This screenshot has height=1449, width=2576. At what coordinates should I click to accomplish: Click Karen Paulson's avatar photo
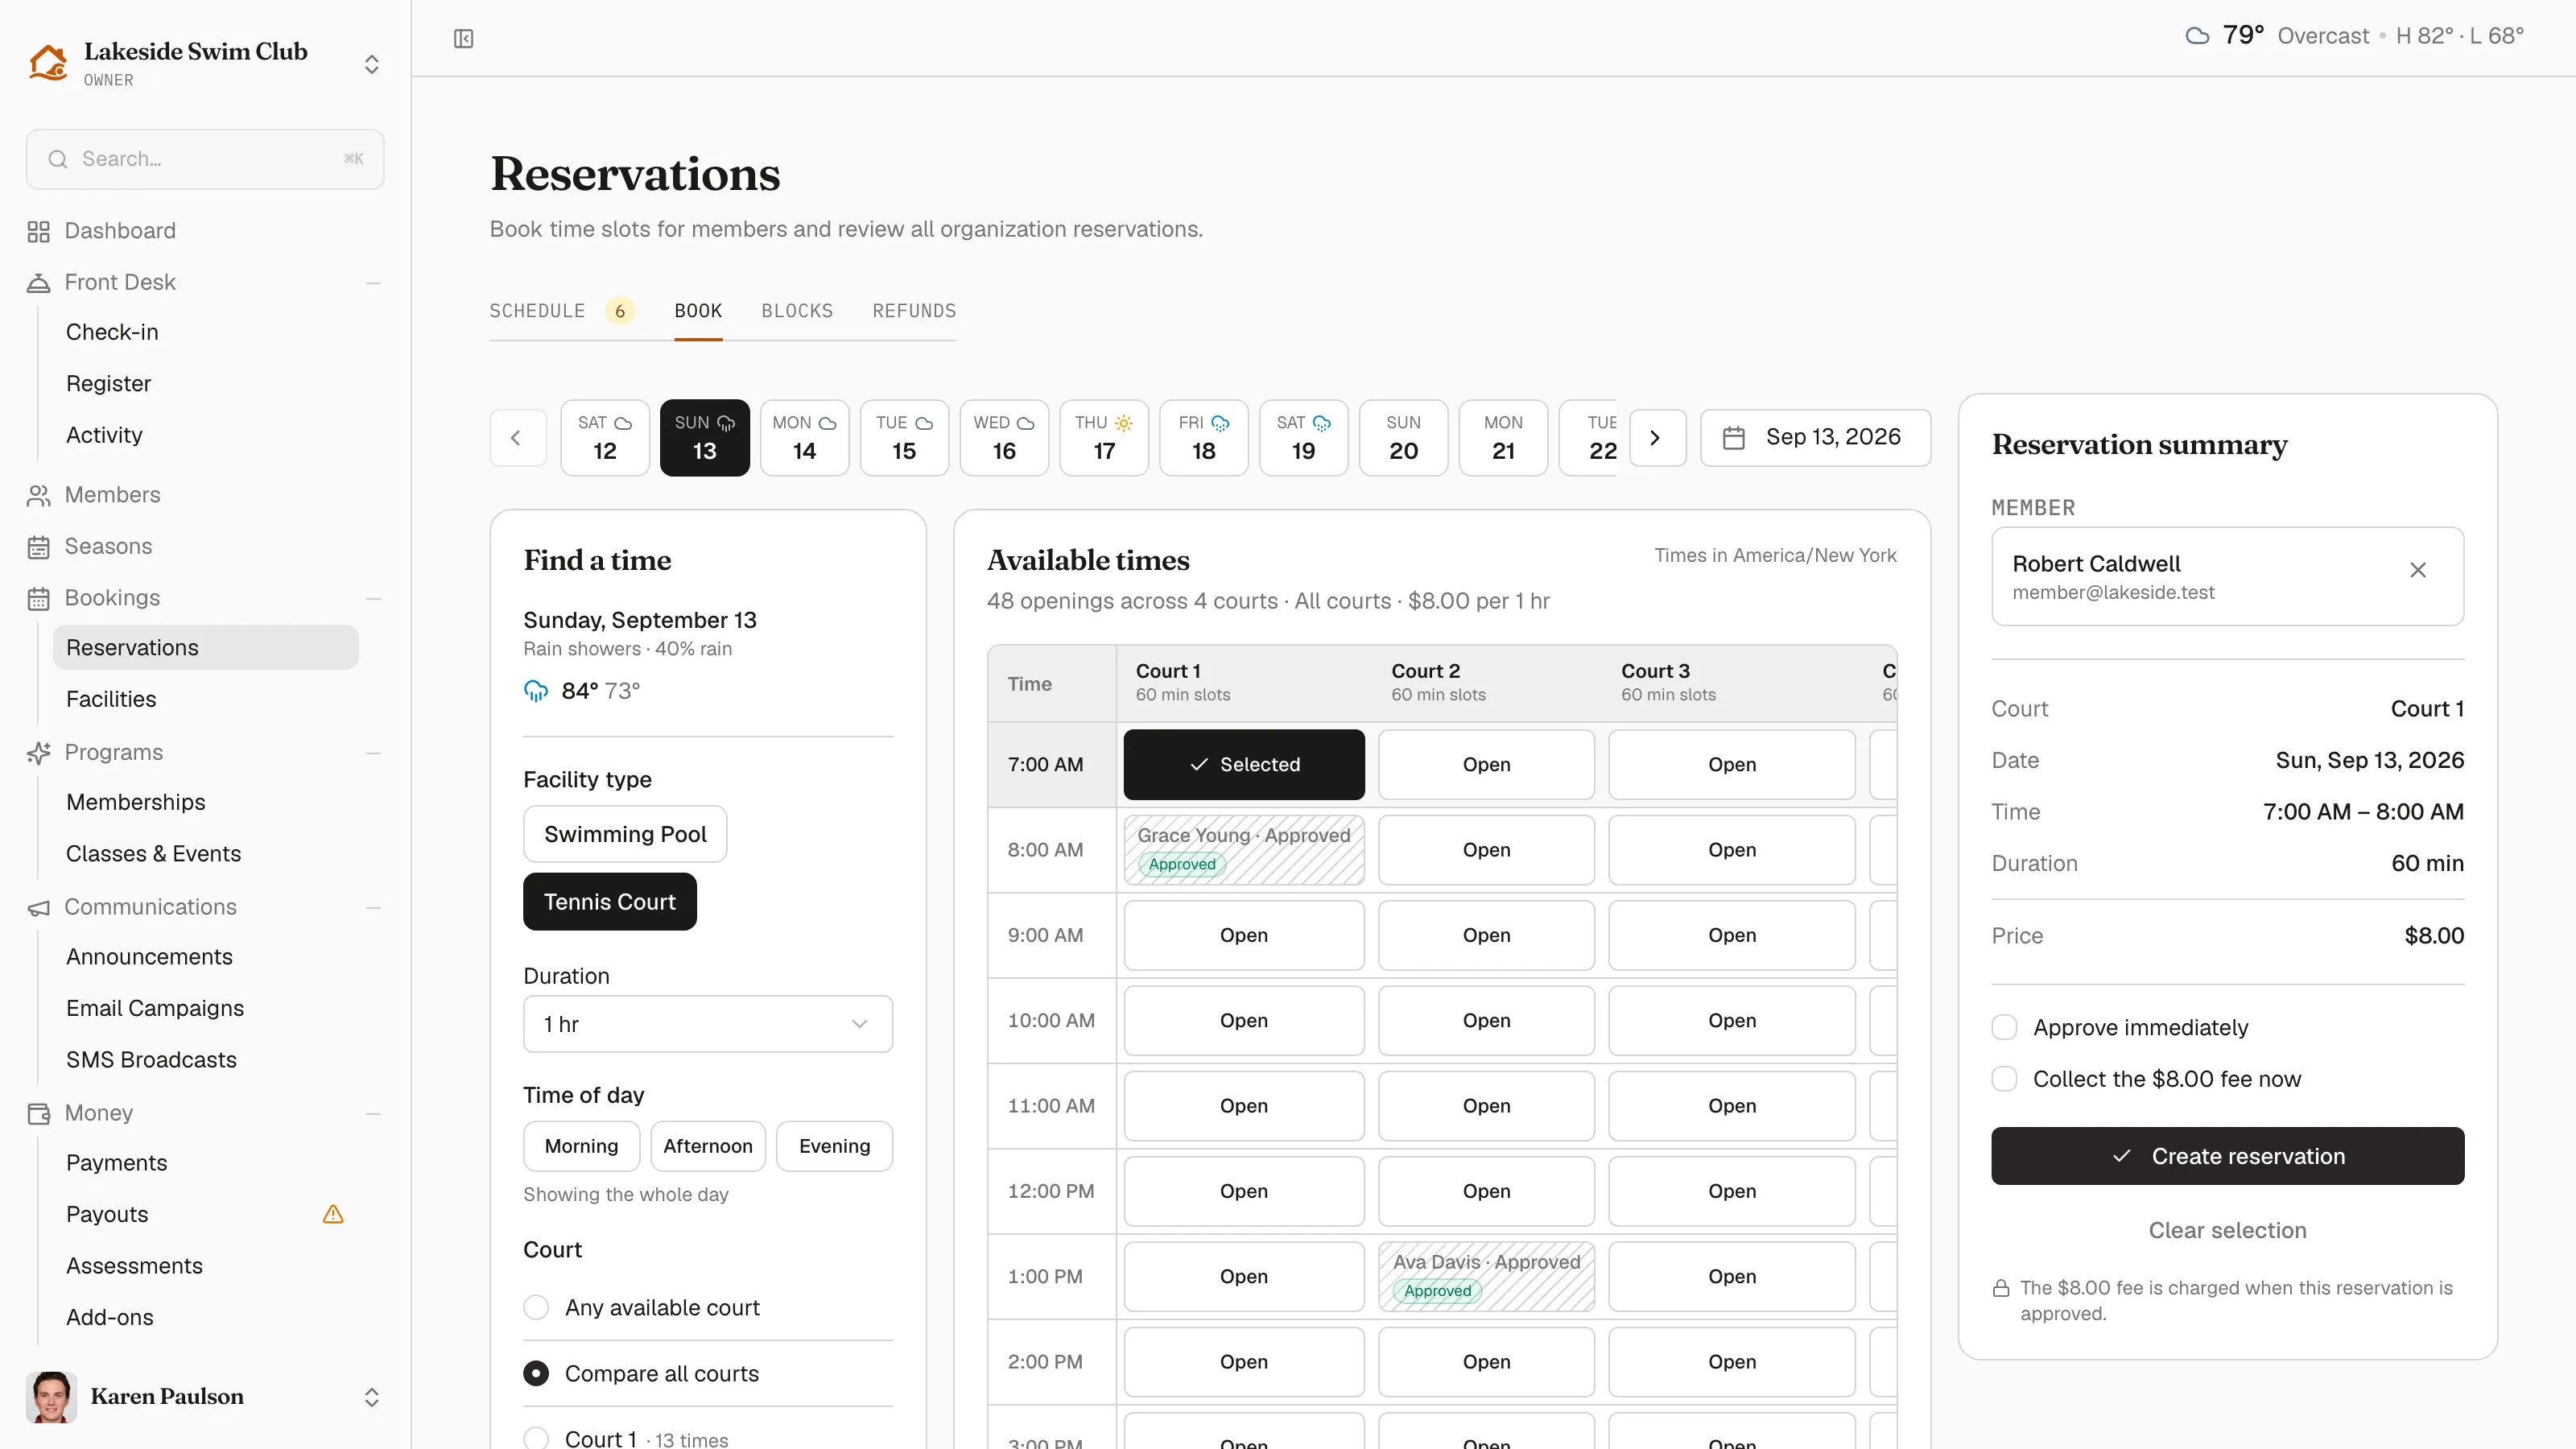(51, 1396)
